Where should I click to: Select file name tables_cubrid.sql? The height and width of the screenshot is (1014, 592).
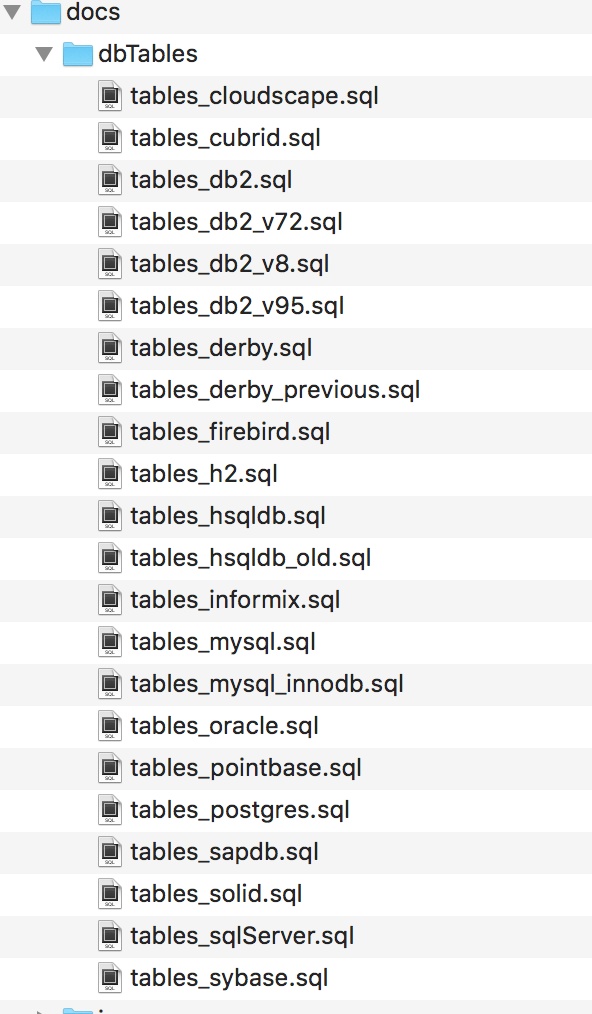(x=226, y=138)
